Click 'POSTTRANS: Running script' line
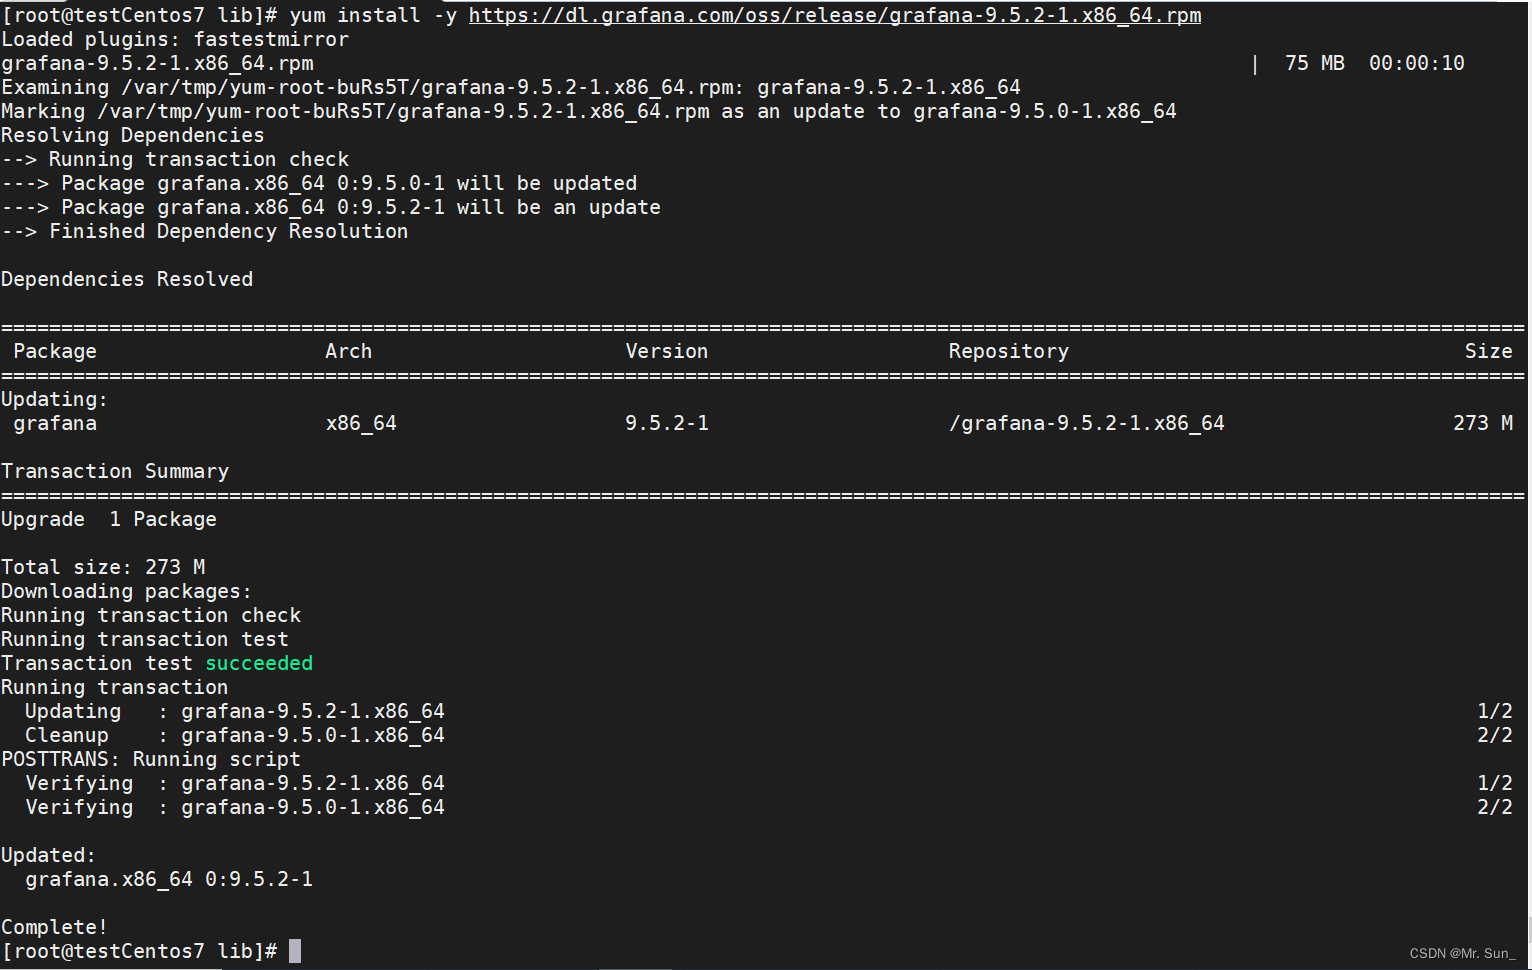The width and height of the screenshot is (1532, 970). point(151,759)
